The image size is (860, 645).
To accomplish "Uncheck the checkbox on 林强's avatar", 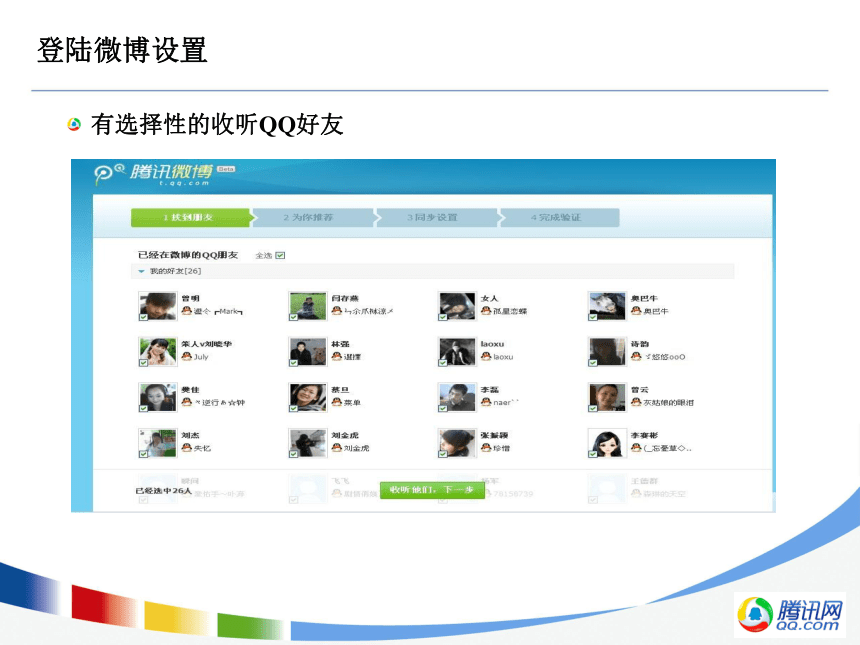I will pos(293,363).
